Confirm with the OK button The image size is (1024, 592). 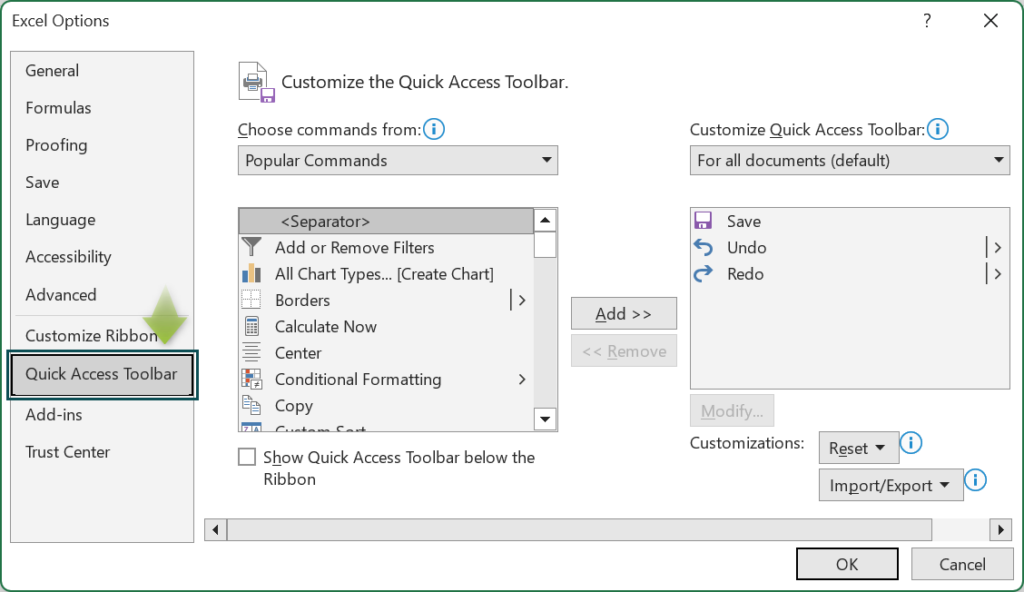coord(847,564)
